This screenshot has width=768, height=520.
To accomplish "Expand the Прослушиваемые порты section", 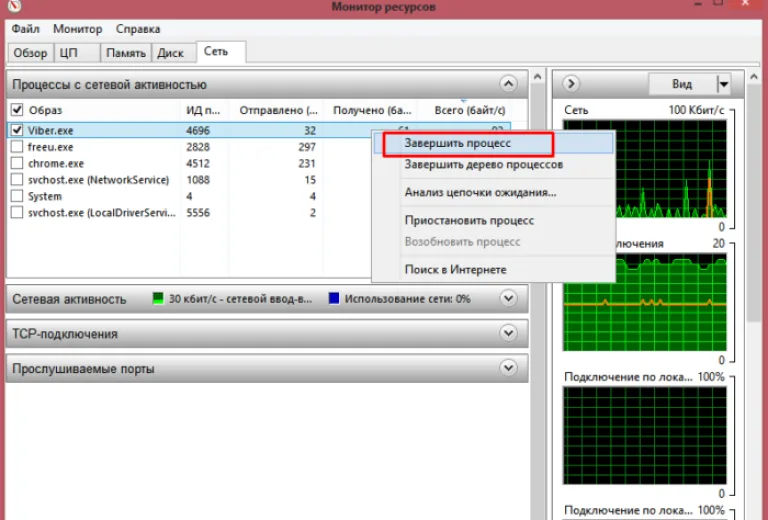I will [x=508, y=368].
